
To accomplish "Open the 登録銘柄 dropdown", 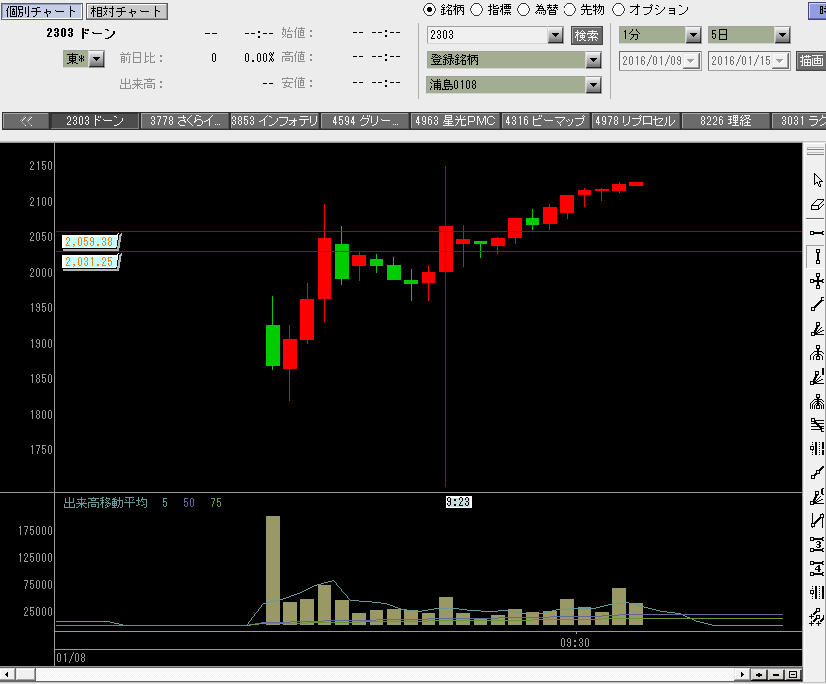I will [x=593, y=60].
